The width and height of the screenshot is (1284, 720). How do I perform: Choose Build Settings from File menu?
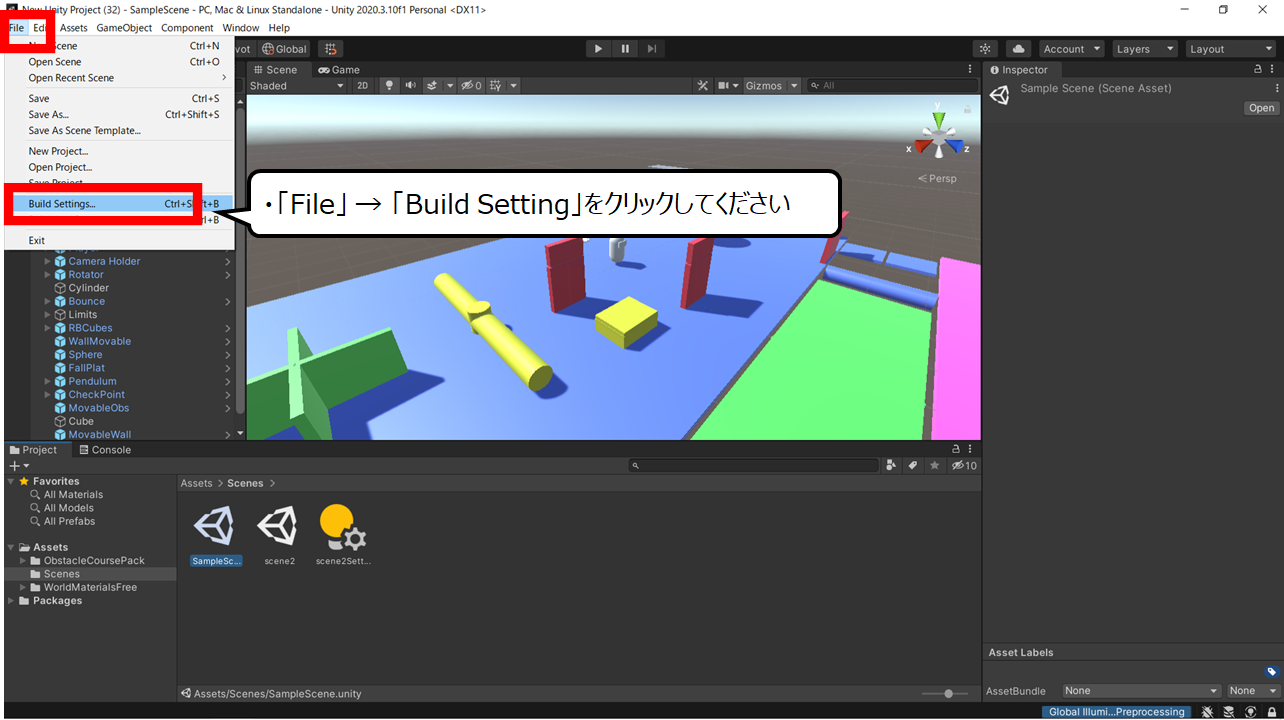(x=119, y=204)
